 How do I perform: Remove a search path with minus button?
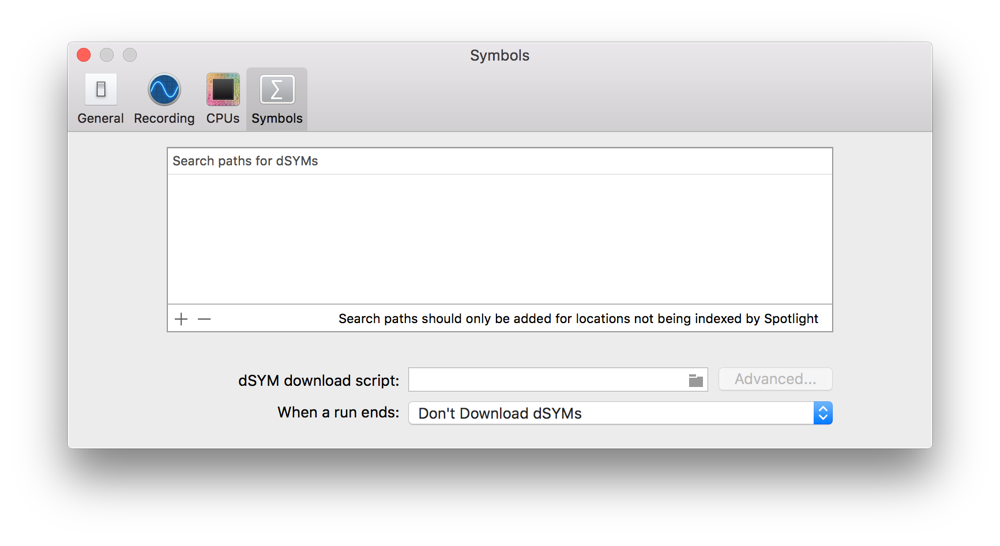click(x=204, y=319)
